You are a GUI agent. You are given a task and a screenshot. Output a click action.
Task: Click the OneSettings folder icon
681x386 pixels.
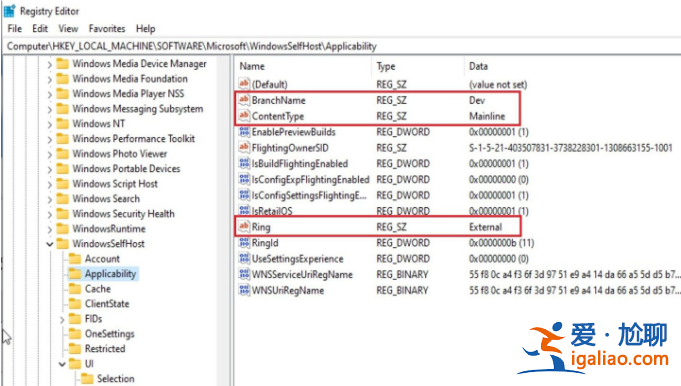point(75,333)
